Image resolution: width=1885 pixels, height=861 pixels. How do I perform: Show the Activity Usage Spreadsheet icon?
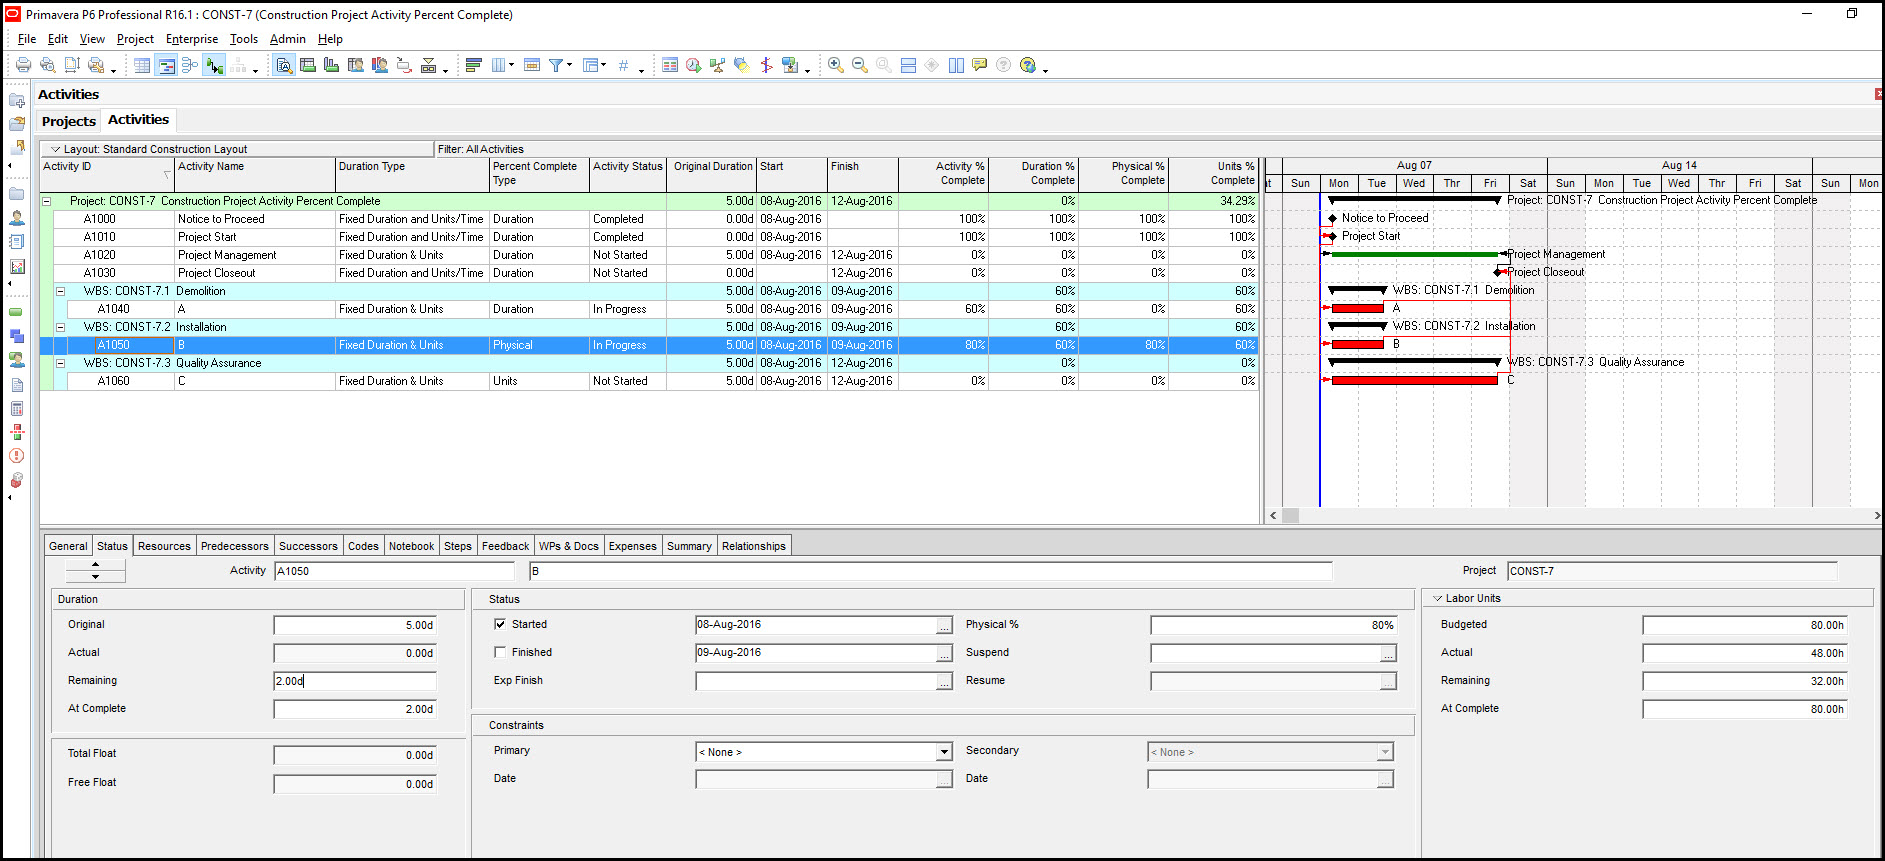click(308, 65)
